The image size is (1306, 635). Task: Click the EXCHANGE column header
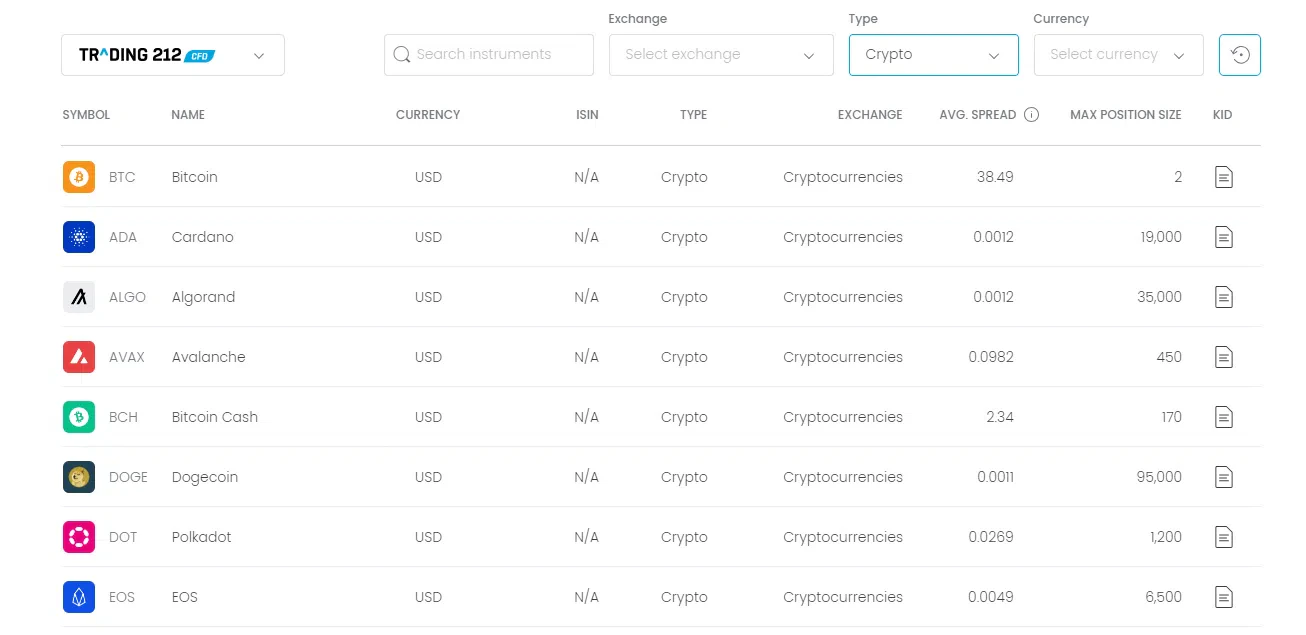(870, 115)
